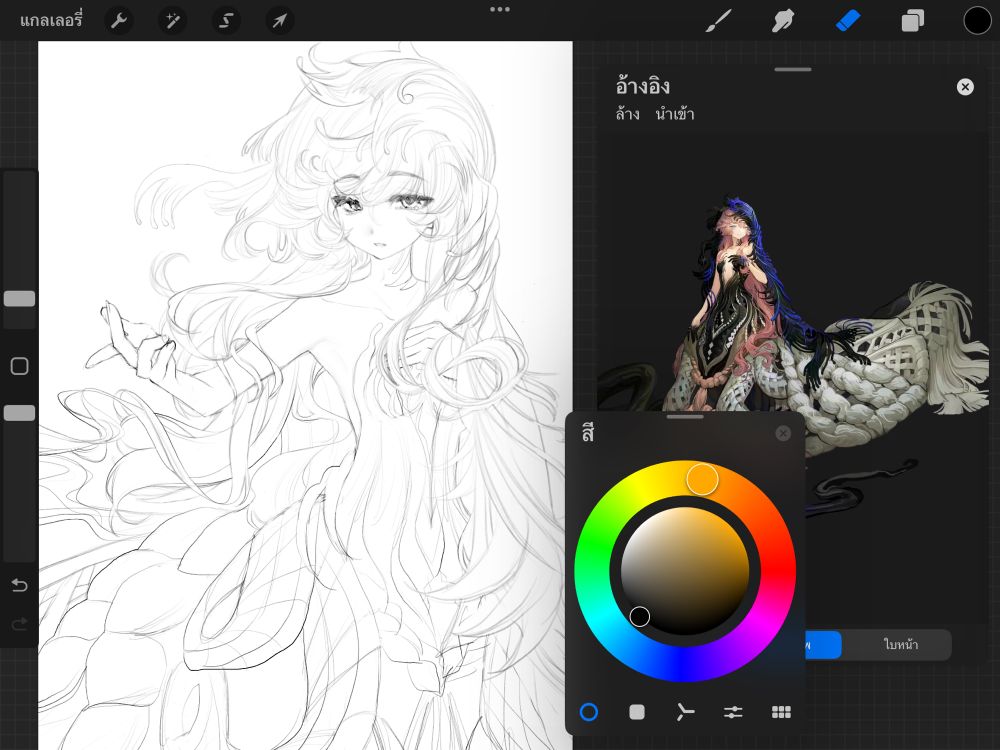Grab the reference panel top handle
Image resolution: width=1000 pixels, height=750 pixels.
(x=793, y=70)
